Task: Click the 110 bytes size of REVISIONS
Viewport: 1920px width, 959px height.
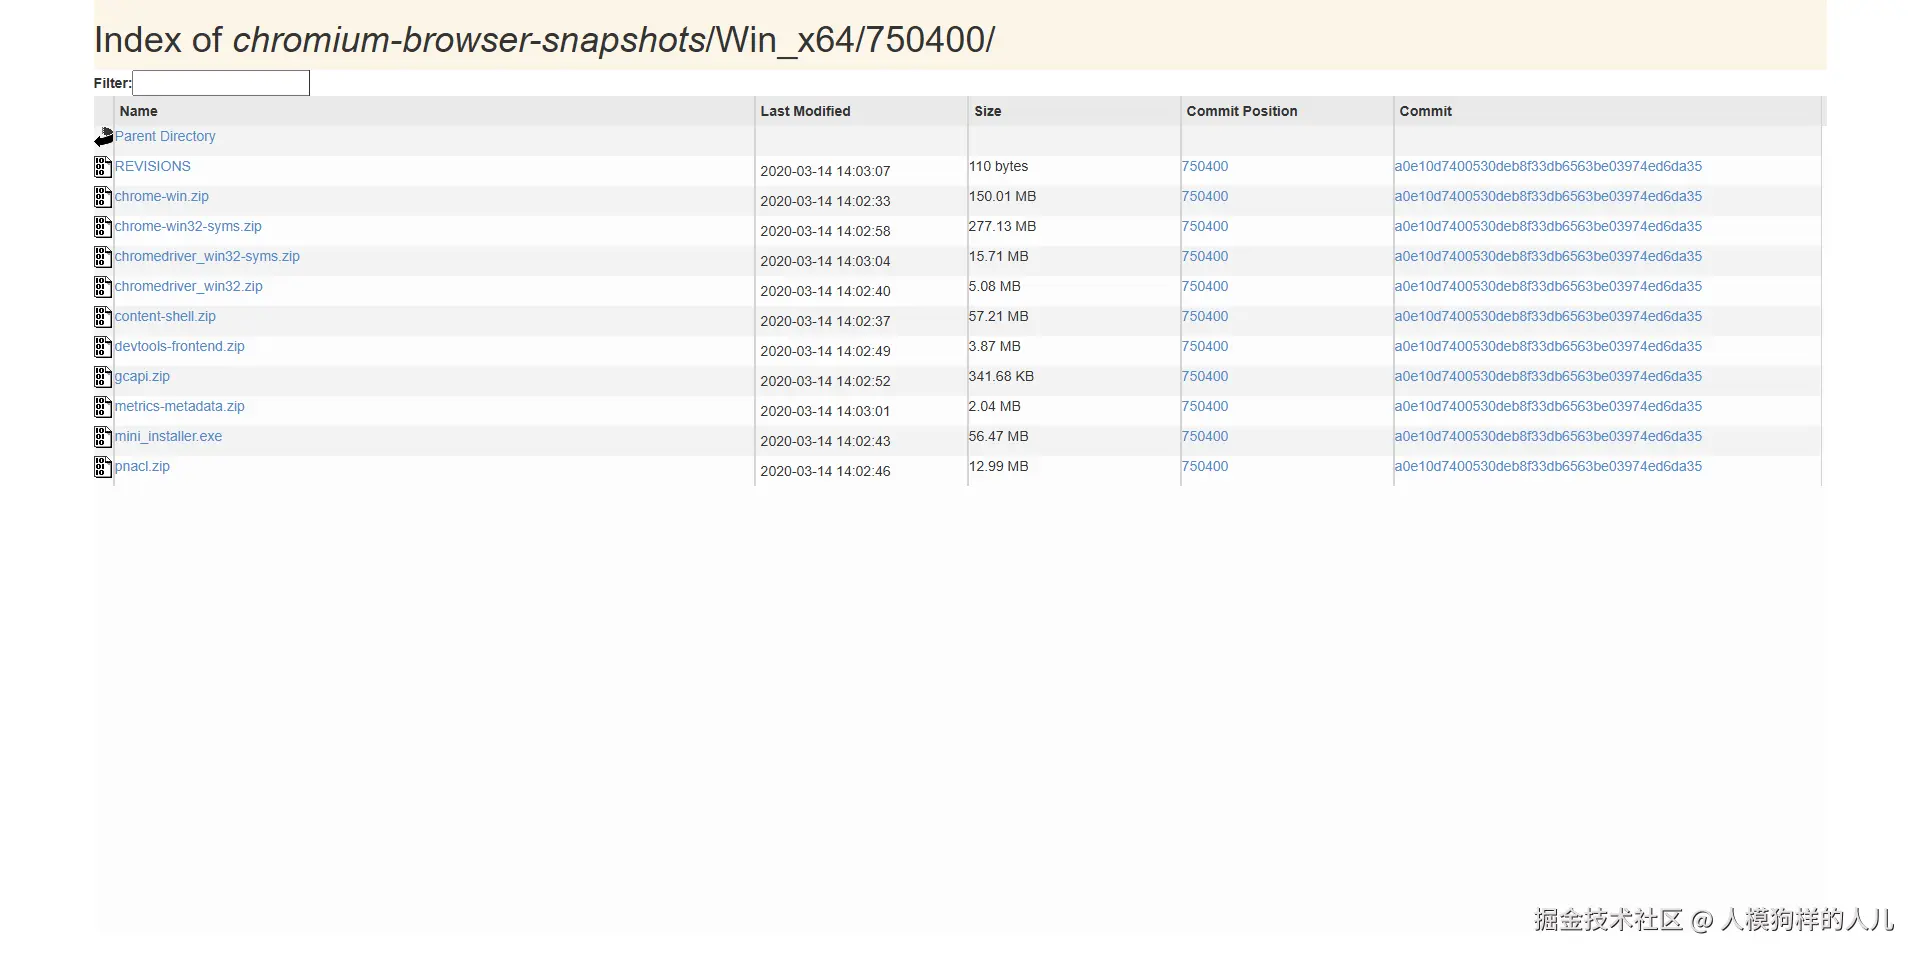Action: tap(998, 166)
